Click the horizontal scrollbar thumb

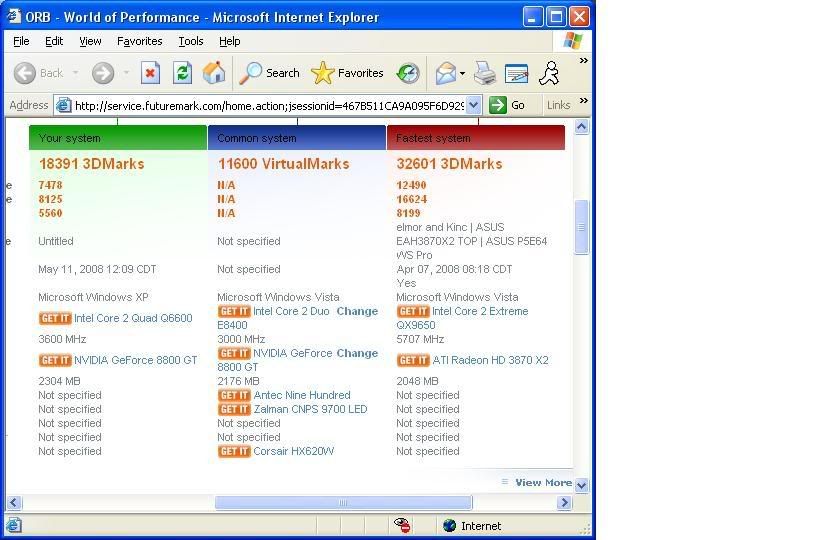(x=343, y=502)
